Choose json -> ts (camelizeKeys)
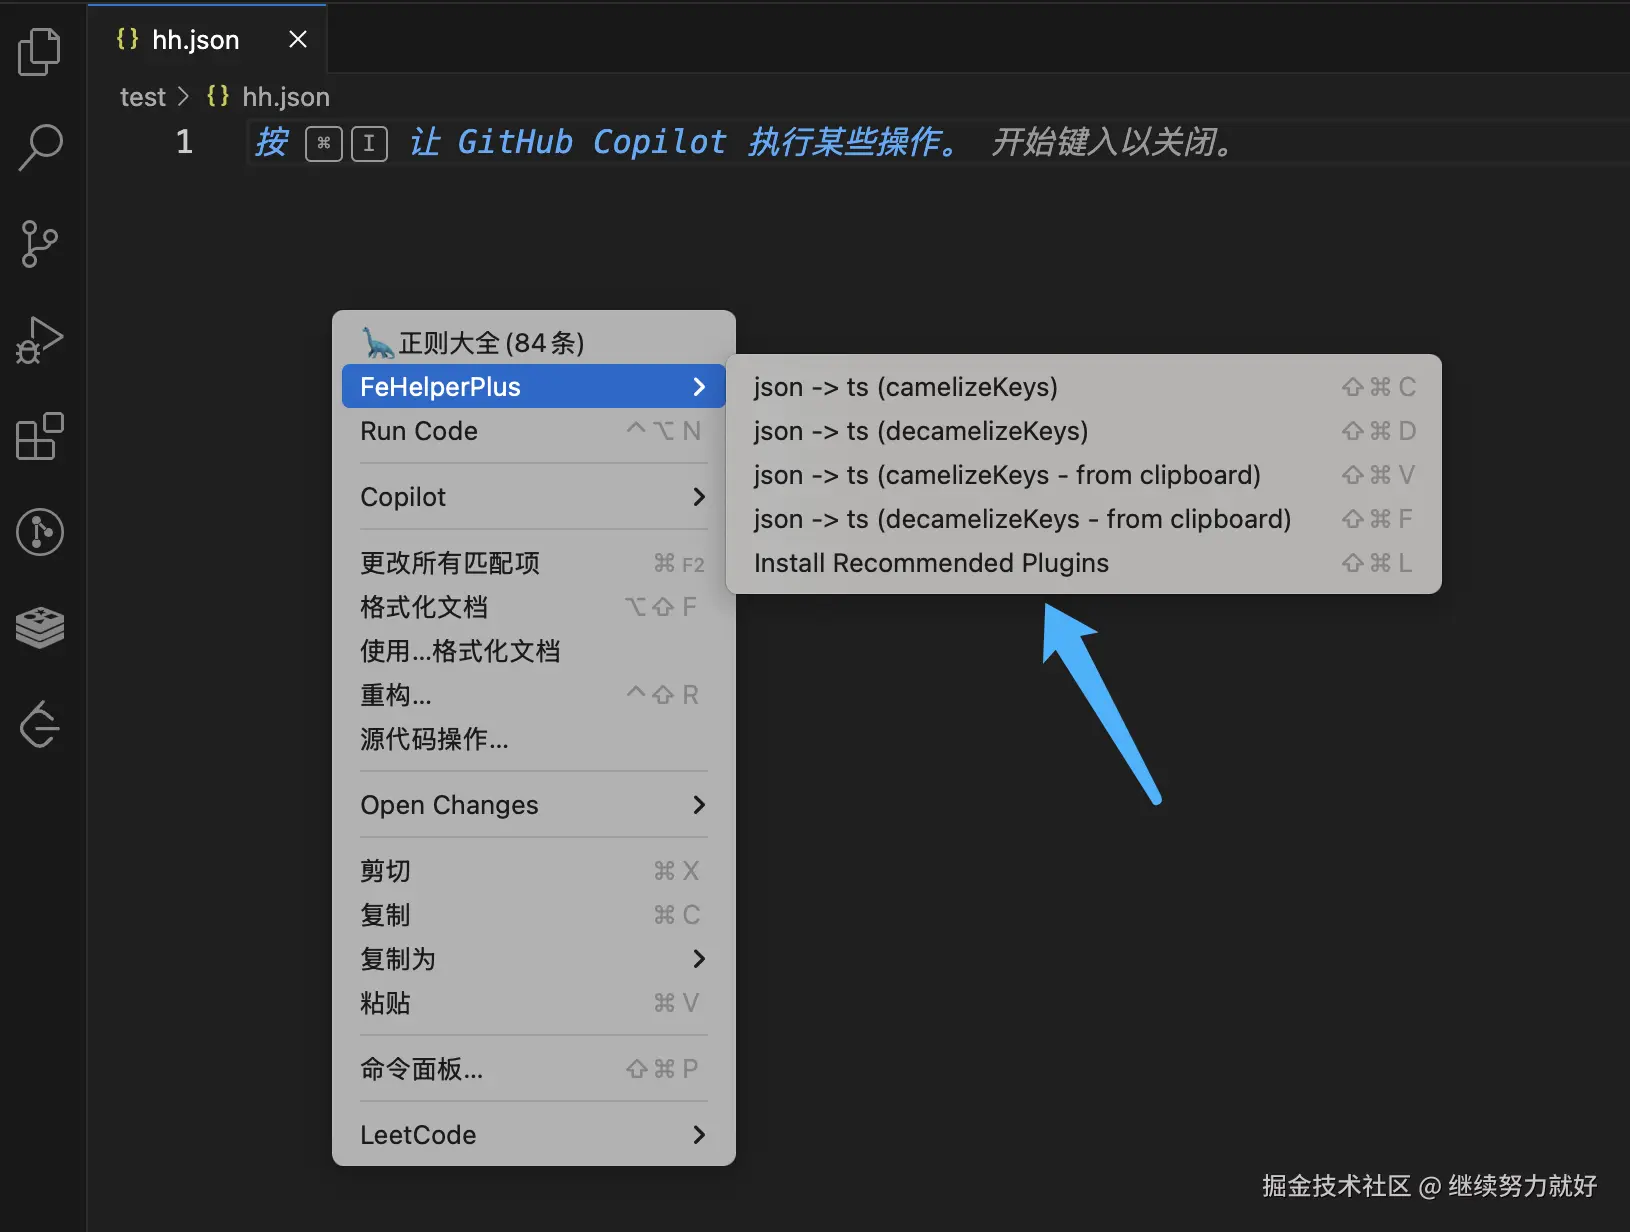Viewport: 1630px width, 1232px height. (1084, 387)
